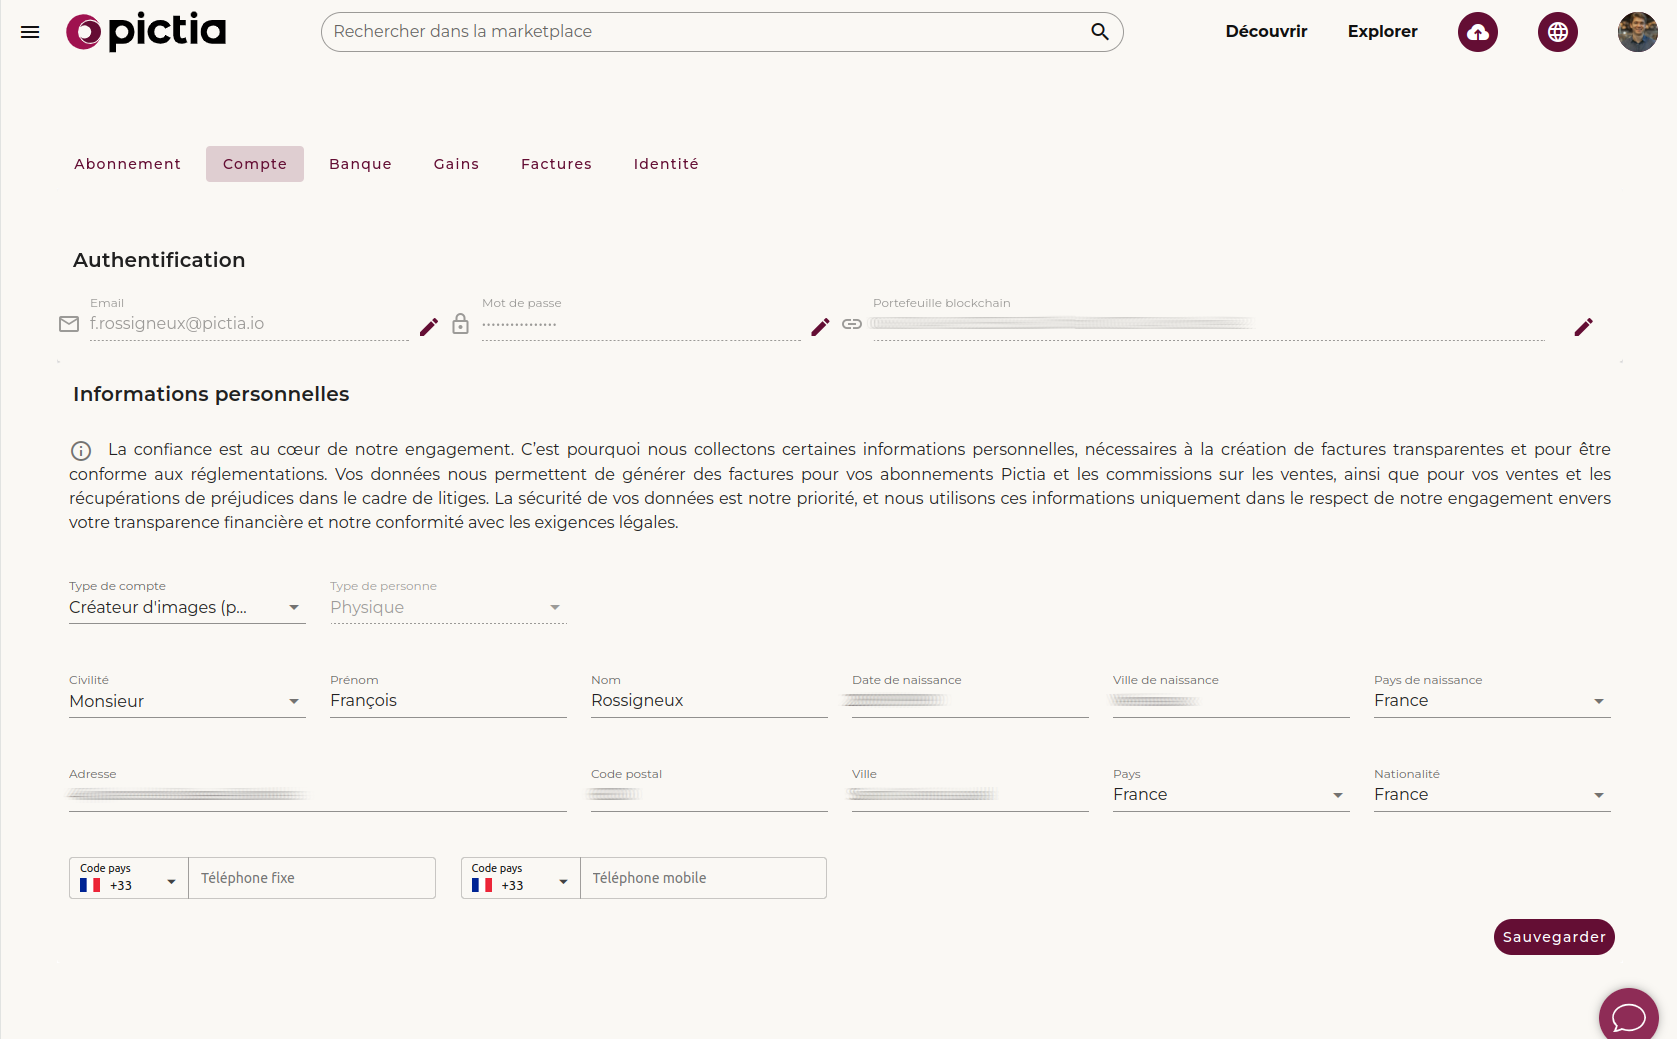The image size is (1677, 1039).
Task: Open the chat support bubble
Action: tap(1628, 1016)
